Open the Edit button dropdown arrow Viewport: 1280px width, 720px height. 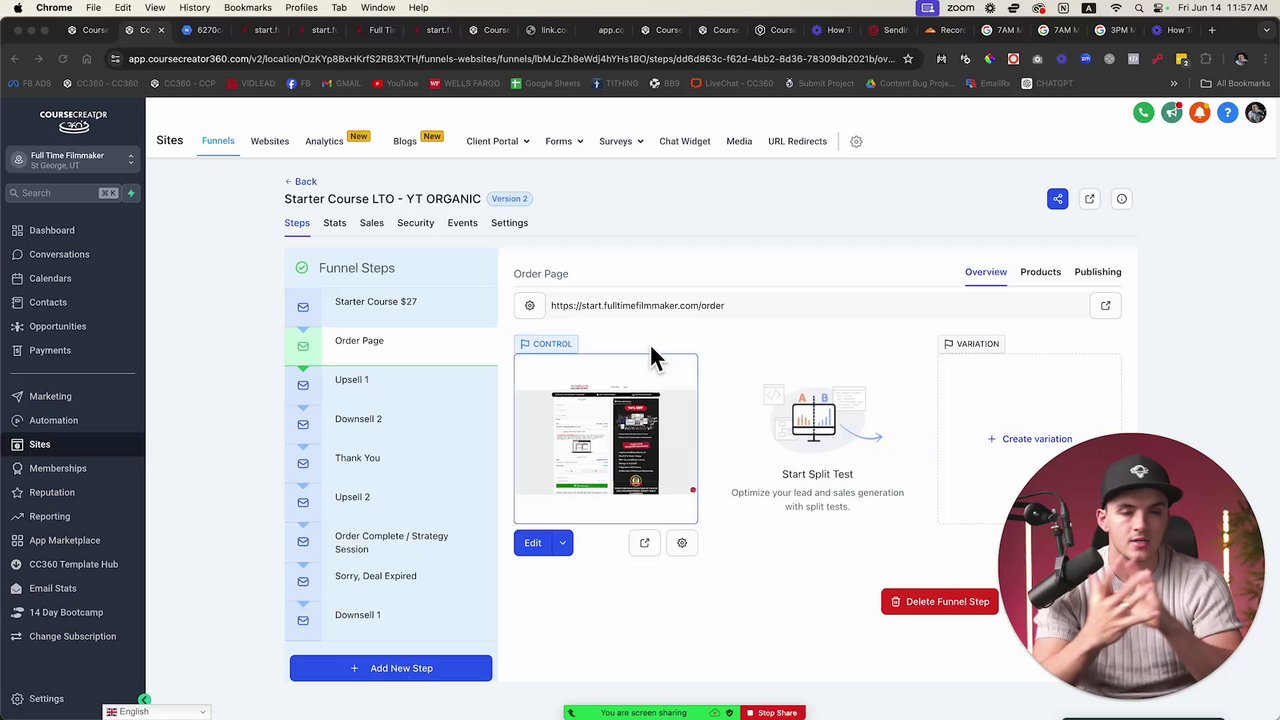[x=563, y=543]
